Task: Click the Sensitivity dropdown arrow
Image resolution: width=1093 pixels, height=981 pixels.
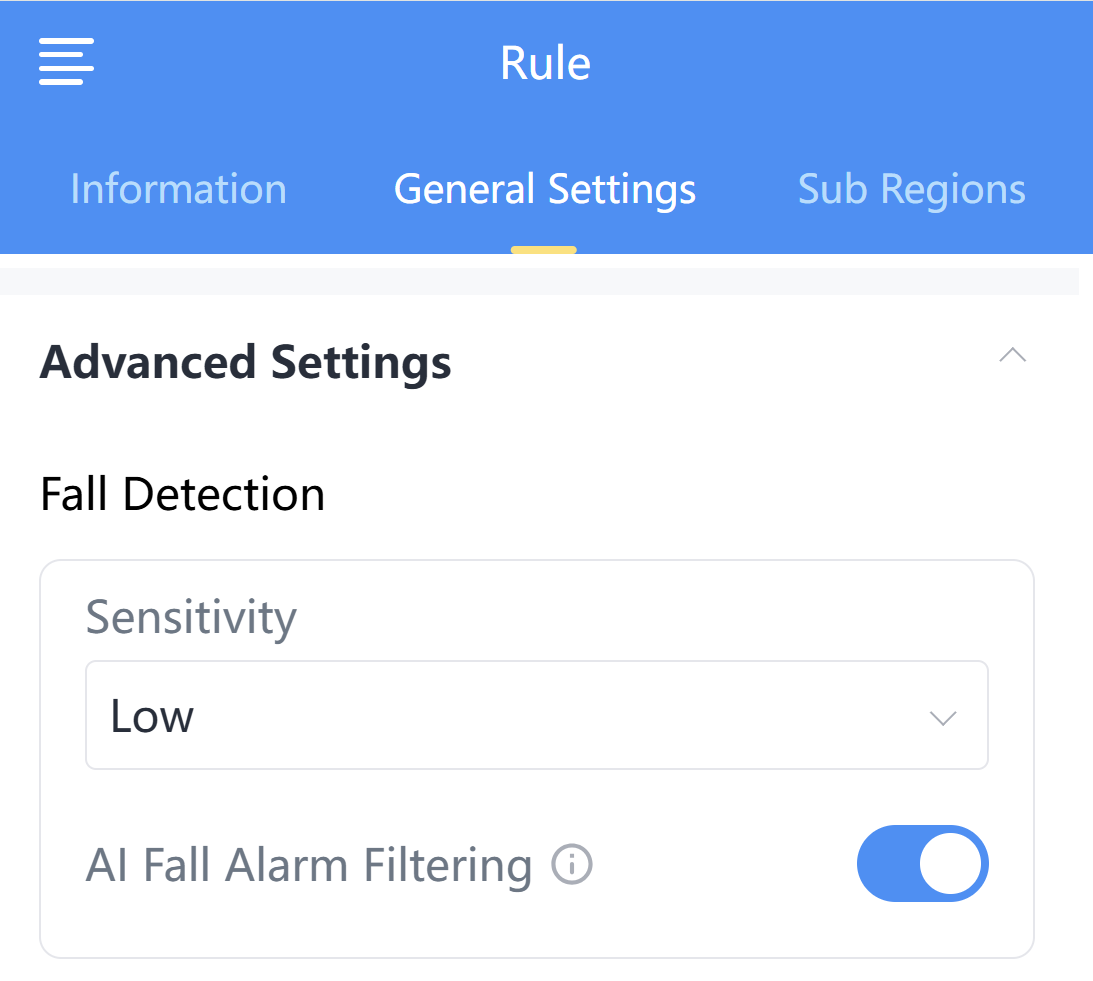Action: pos(943,717)
